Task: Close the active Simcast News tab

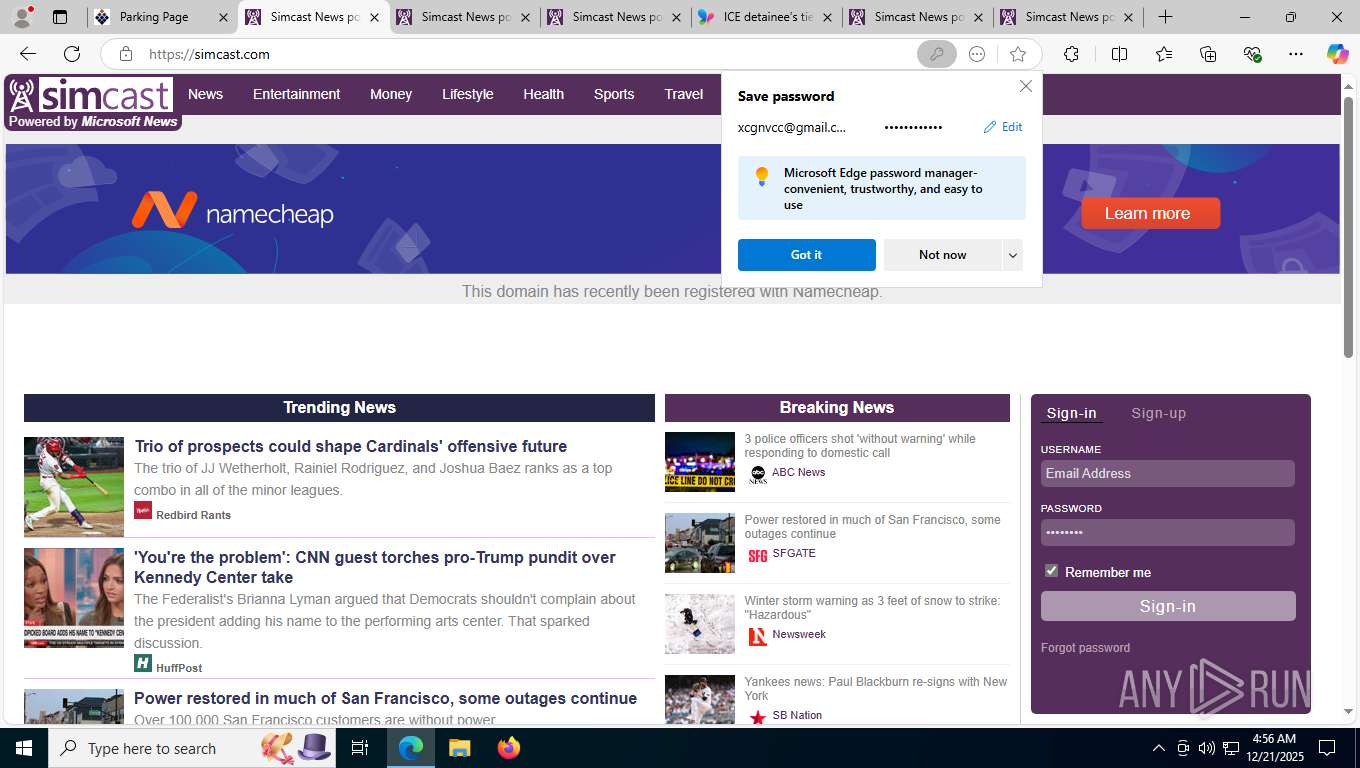Action: coord(374,17)
